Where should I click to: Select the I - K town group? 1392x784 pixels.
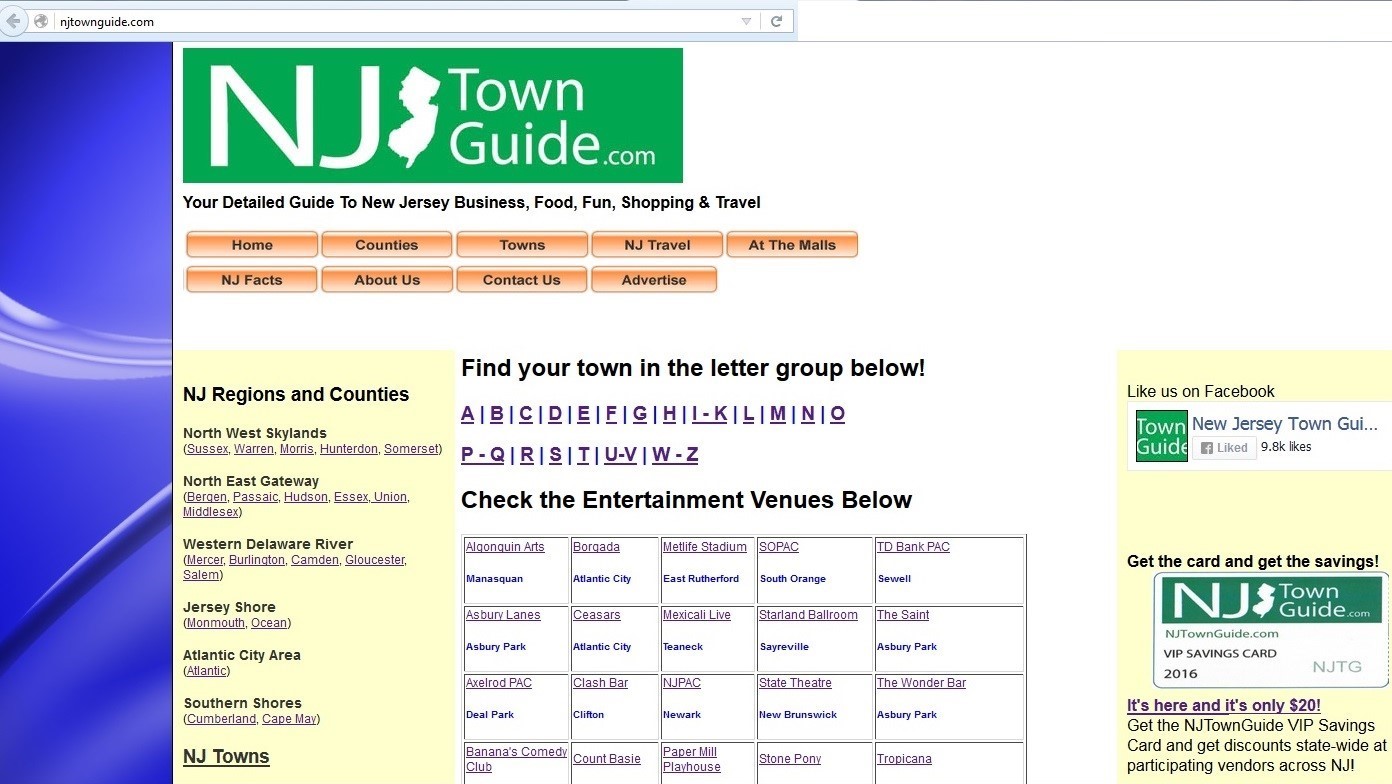click(x=709, y=414)
